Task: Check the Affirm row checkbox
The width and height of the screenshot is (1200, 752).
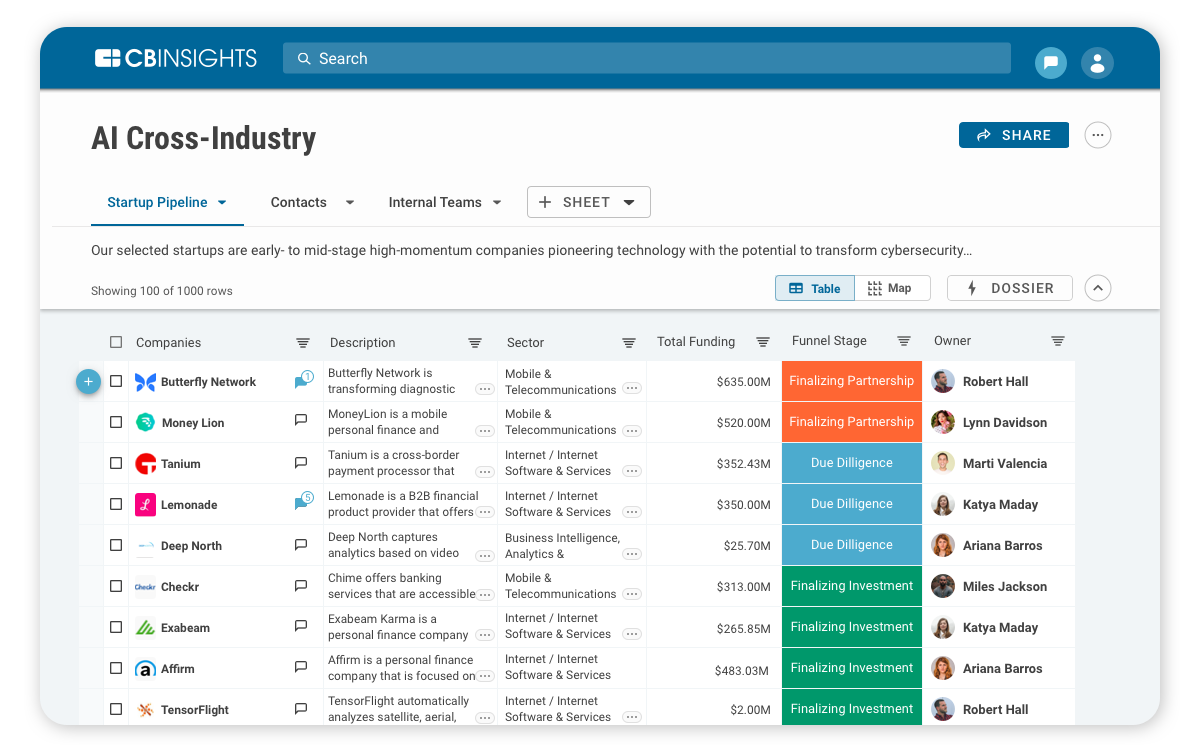Action: (x=116, y=668)
